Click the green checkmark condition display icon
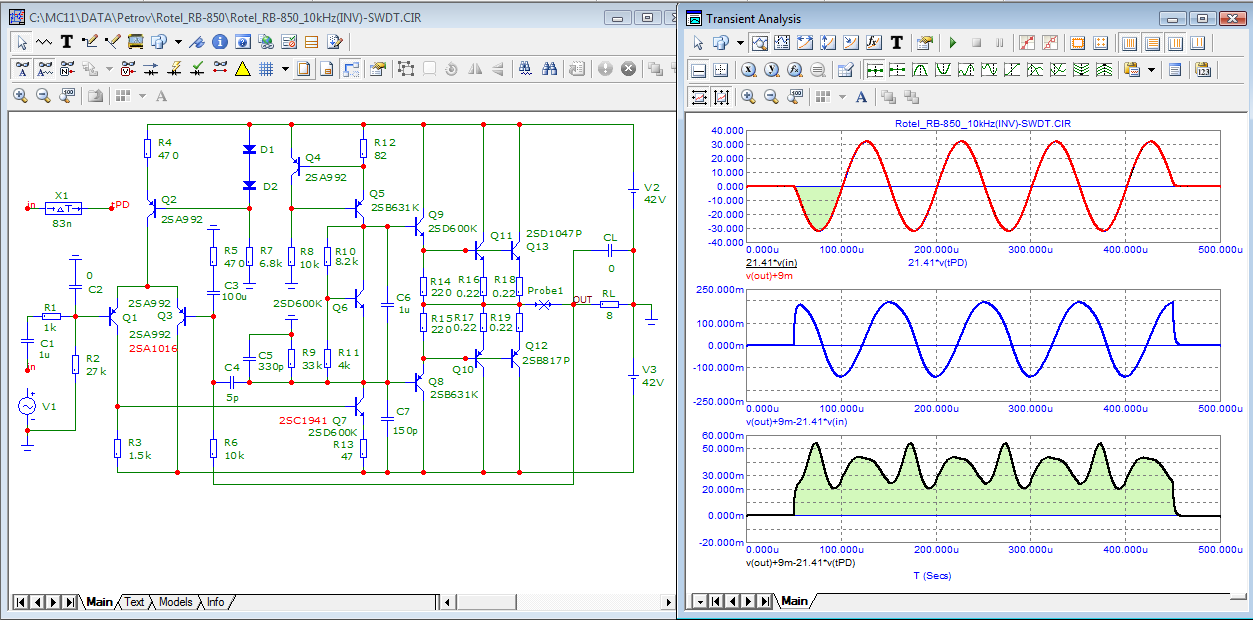This screenshot has width=1253, height=620. pos(197,69)
